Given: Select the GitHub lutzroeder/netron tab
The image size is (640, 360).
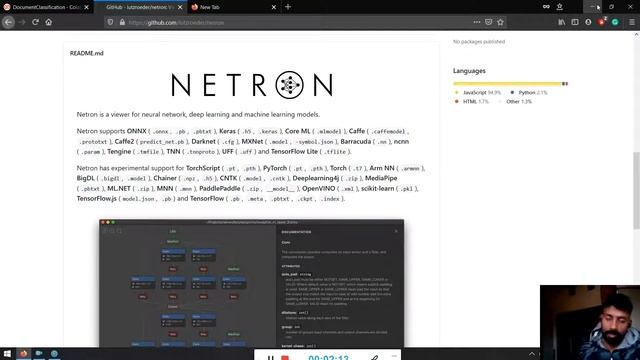Looking at the screenshot, I should coord(140,7).
